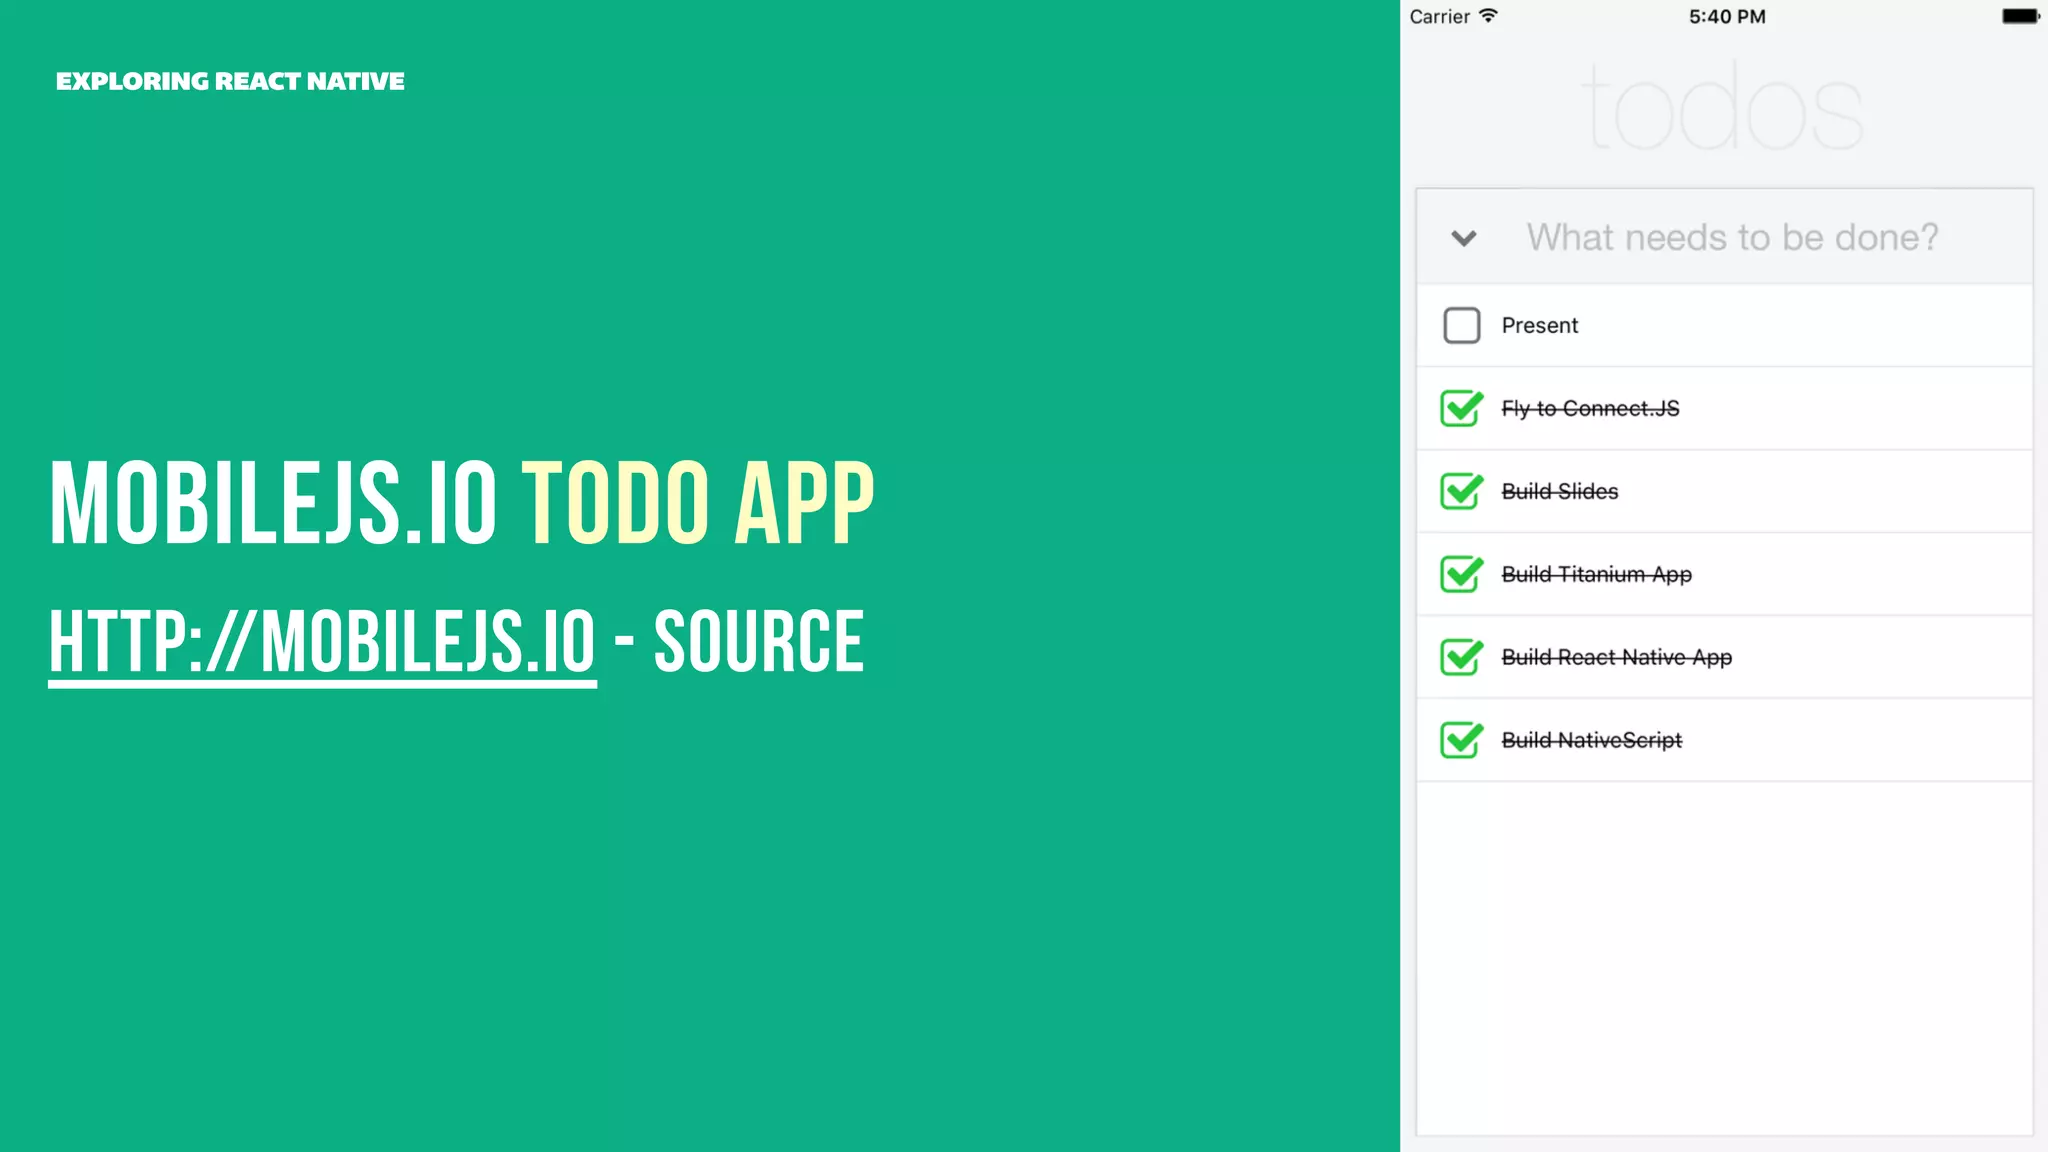Image resolution: width=2048 pixels, height=1152 pixels.
Task: Tap the 5:40 PM clock
Action: 1727,17
